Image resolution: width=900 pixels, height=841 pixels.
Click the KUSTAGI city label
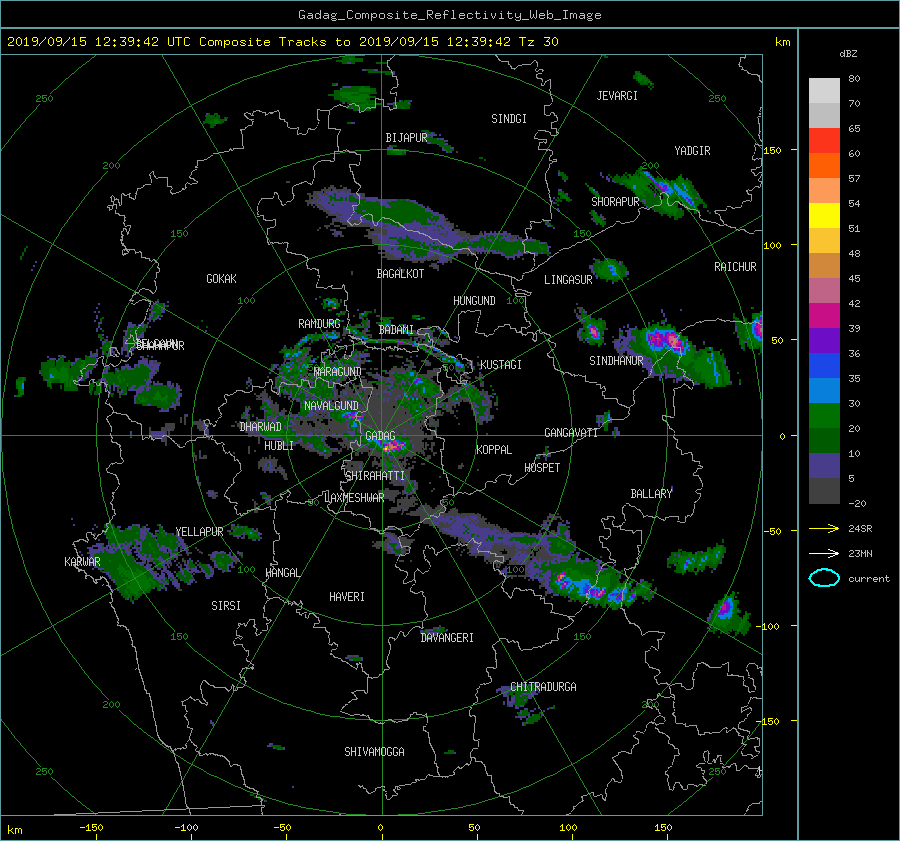[x=501, y=365]
